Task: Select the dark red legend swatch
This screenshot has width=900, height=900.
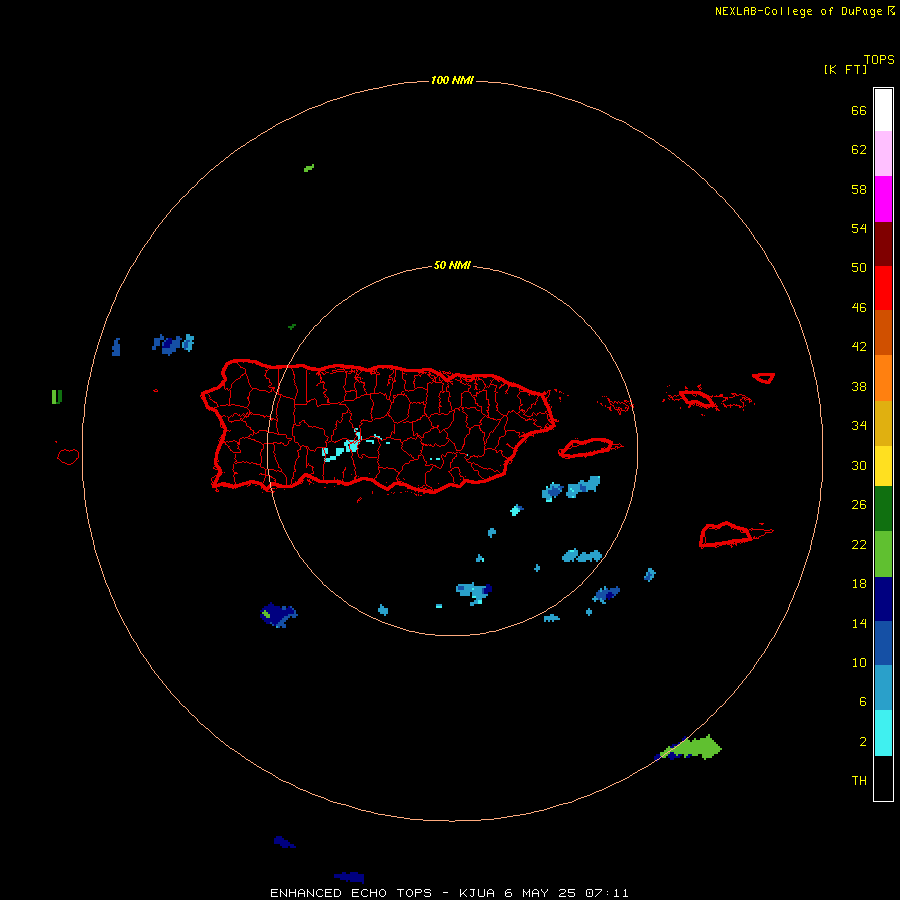Action: point(883,243)
